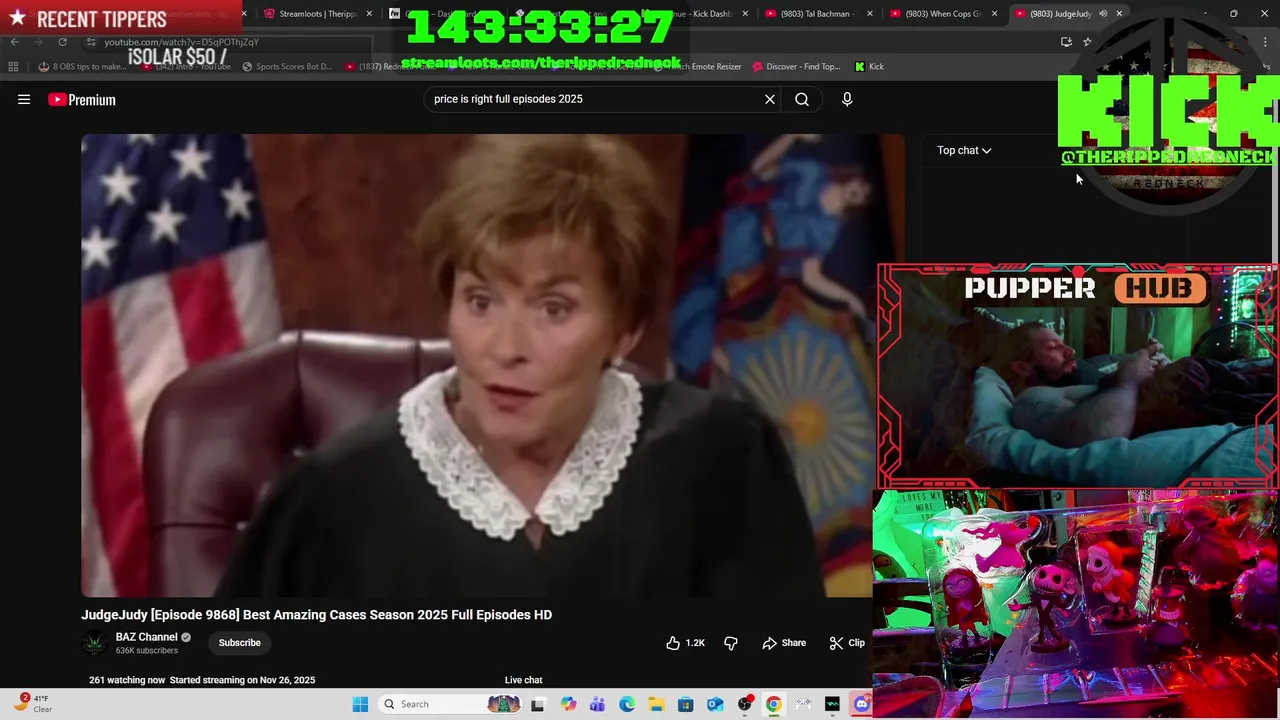Select the Live chat tab
Image resolution: width=1280 pixels, height=720 pixels.
(x=523, y=680)
